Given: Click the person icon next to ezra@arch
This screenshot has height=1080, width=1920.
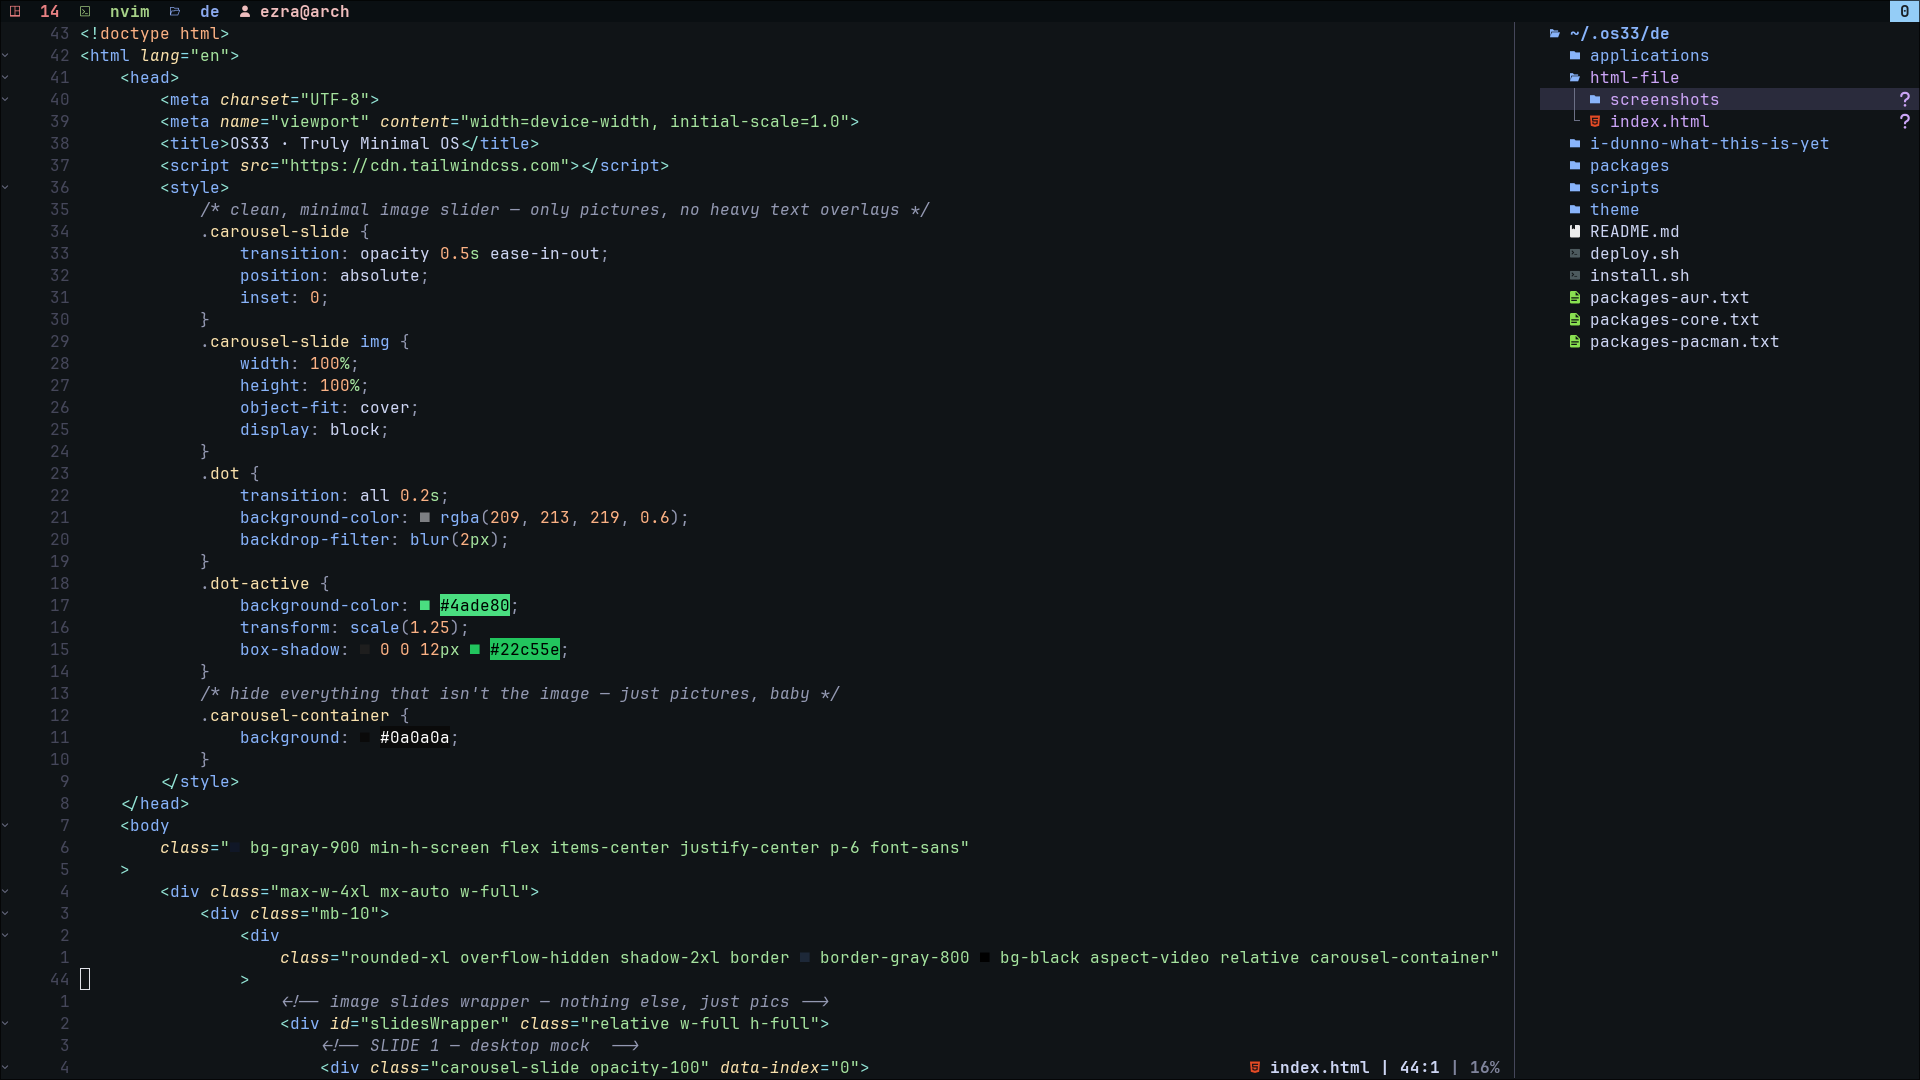Looking at the screenshot, I should click(245, 12).
